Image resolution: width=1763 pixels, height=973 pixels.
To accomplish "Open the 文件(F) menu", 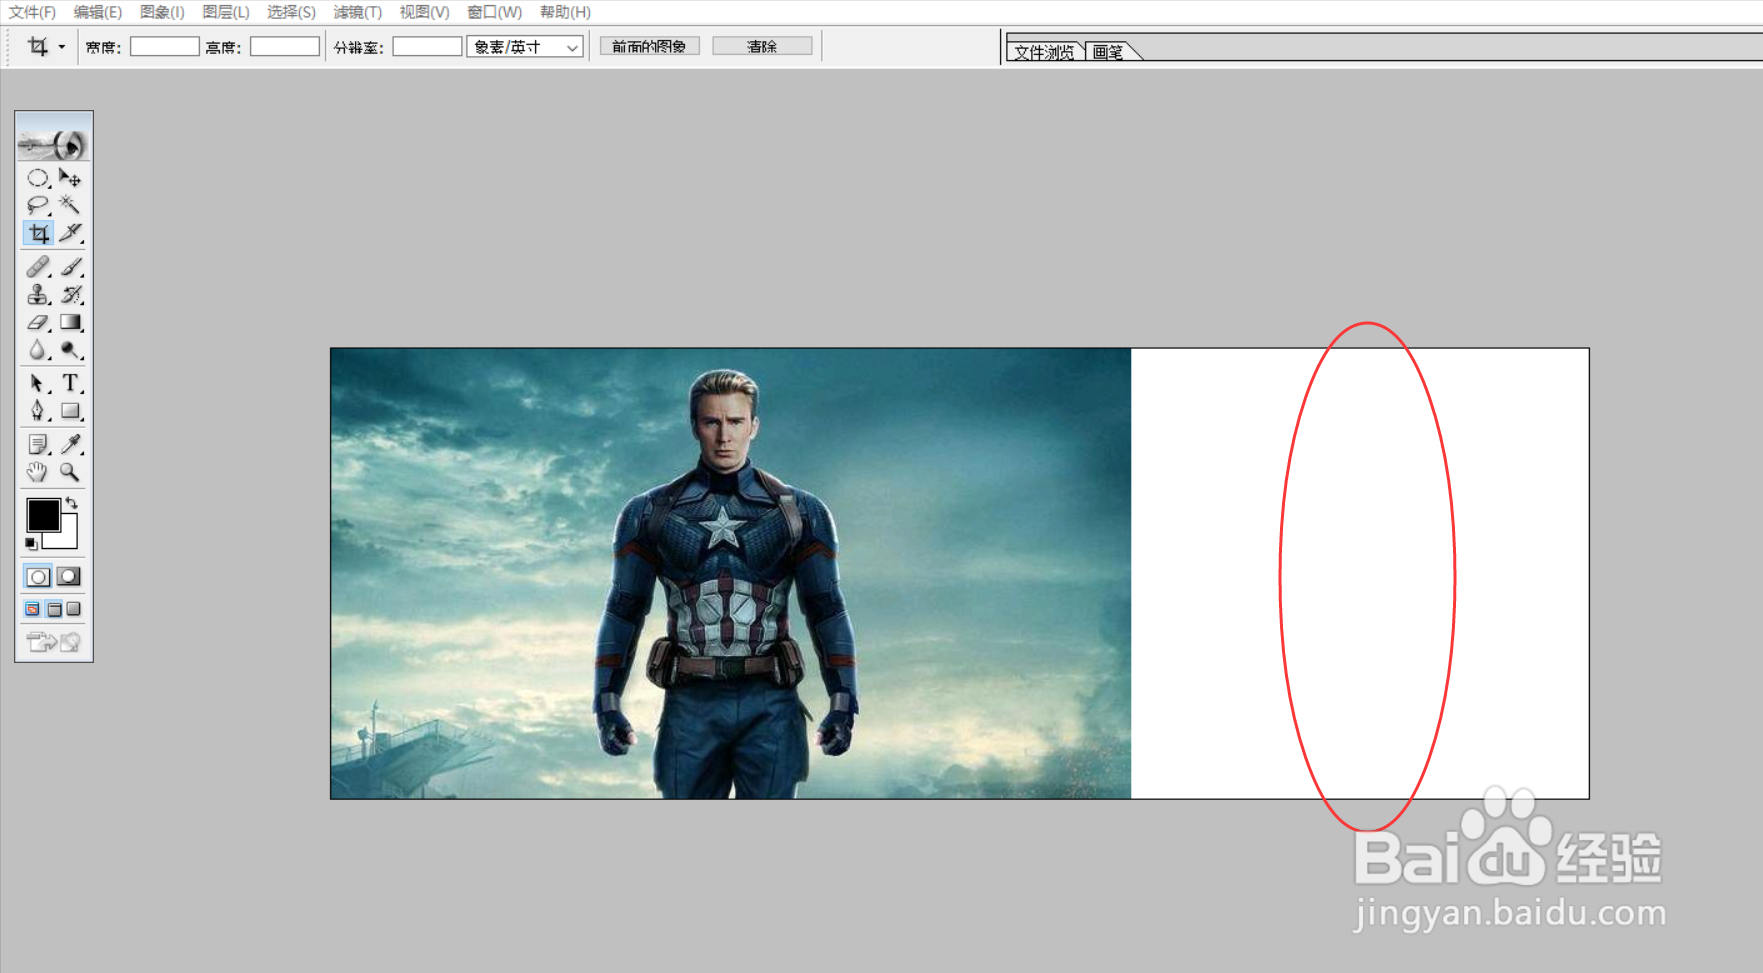I will pos(32,12).
